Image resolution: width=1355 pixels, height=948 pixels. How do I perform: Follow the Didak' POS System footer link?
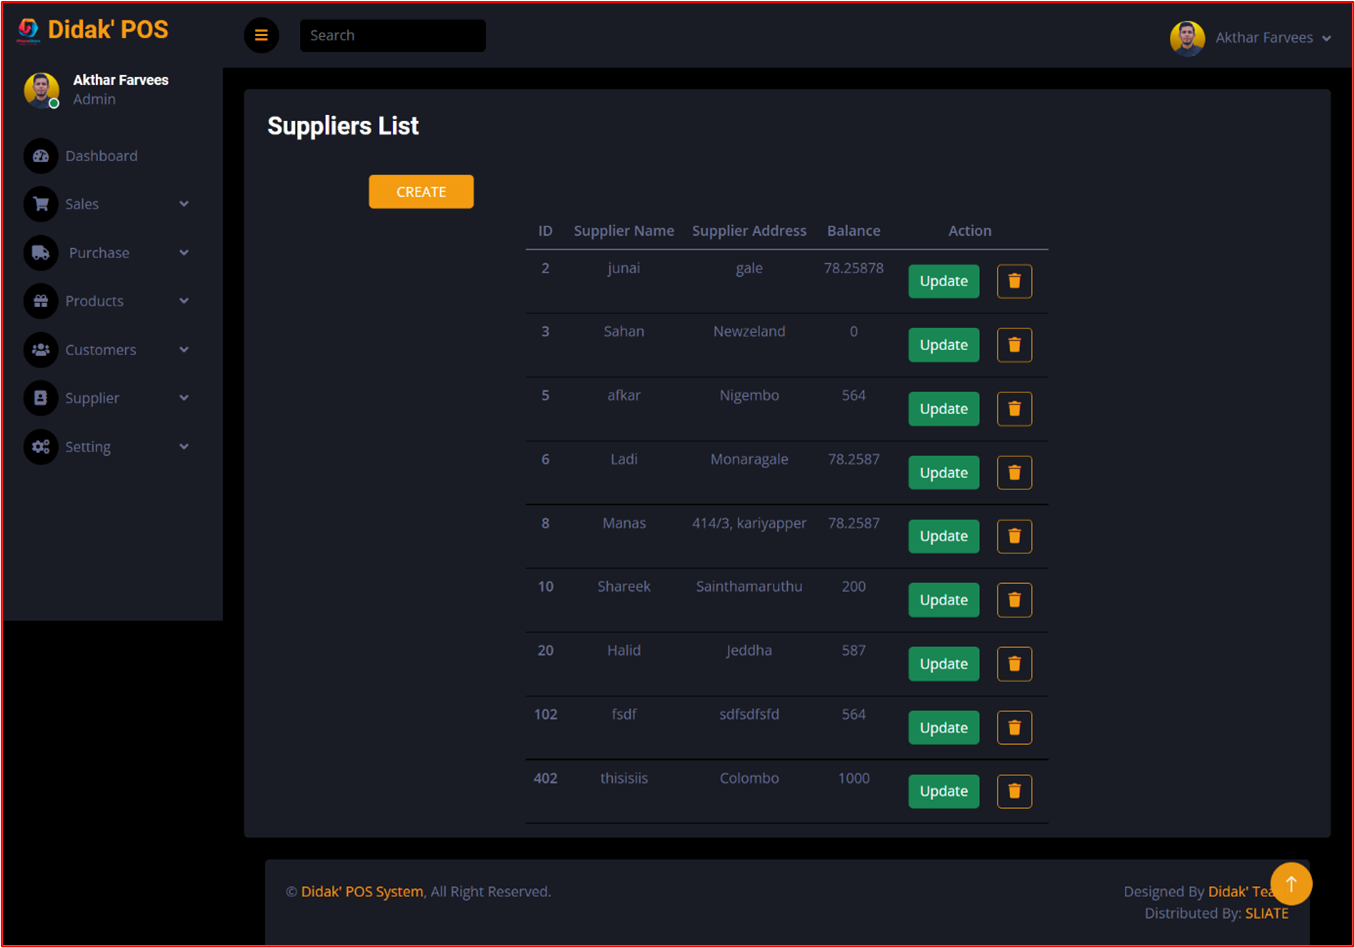click(x=361, y=891)
